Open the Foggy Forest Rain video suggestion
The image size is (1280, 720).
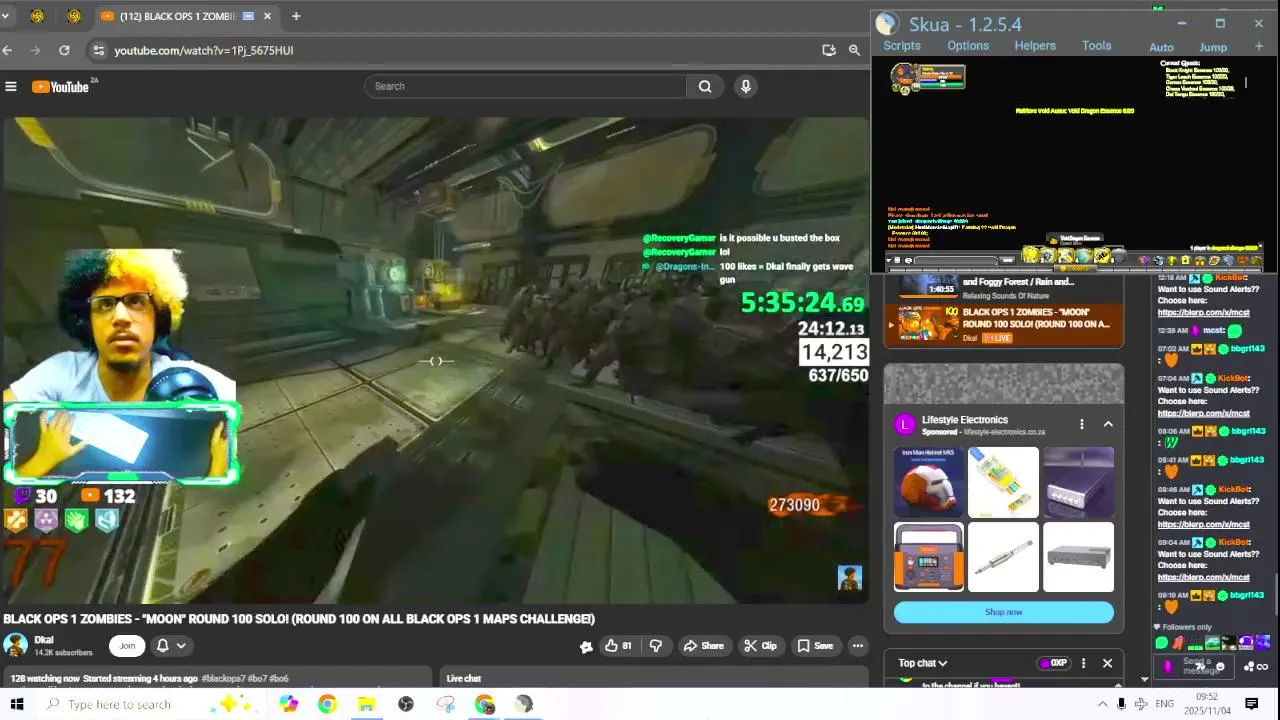pyautogui.click(x=1004, y=287)
